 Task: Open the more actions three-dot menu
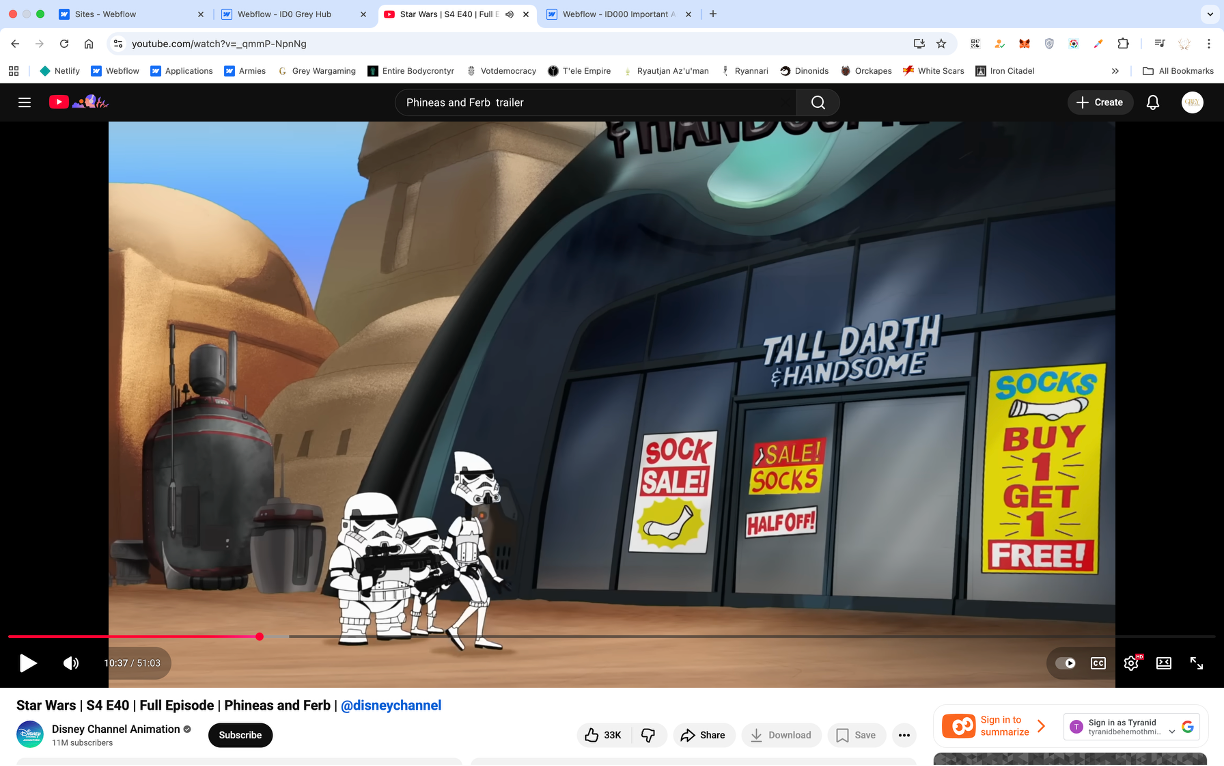[904, 735]
